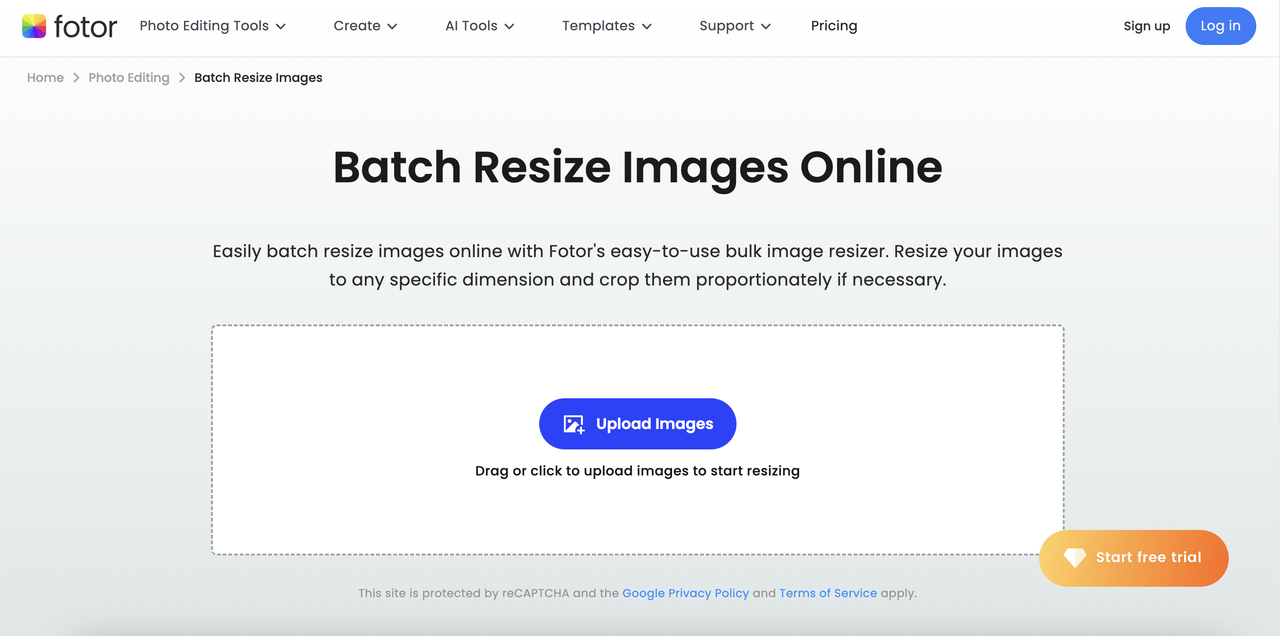The width and height of the screenshot is (1280, 636).
Task: Click the fotor wordmark text
Action: coord(85,27)
